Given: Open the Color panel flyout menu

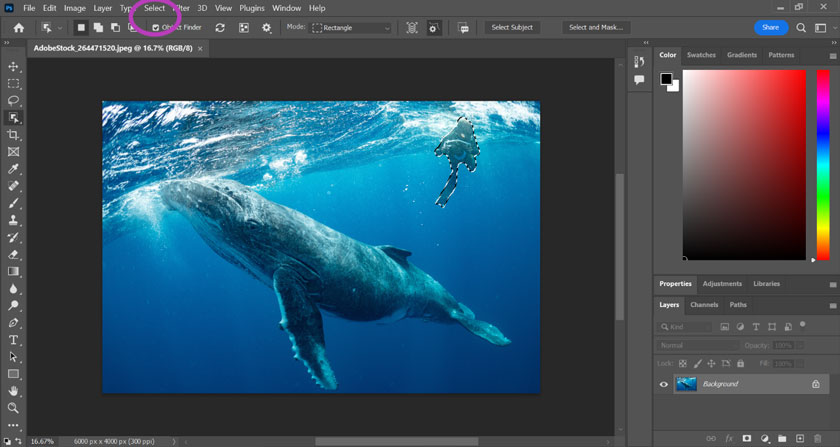Looking at the screenshot, I should point(833,56).
